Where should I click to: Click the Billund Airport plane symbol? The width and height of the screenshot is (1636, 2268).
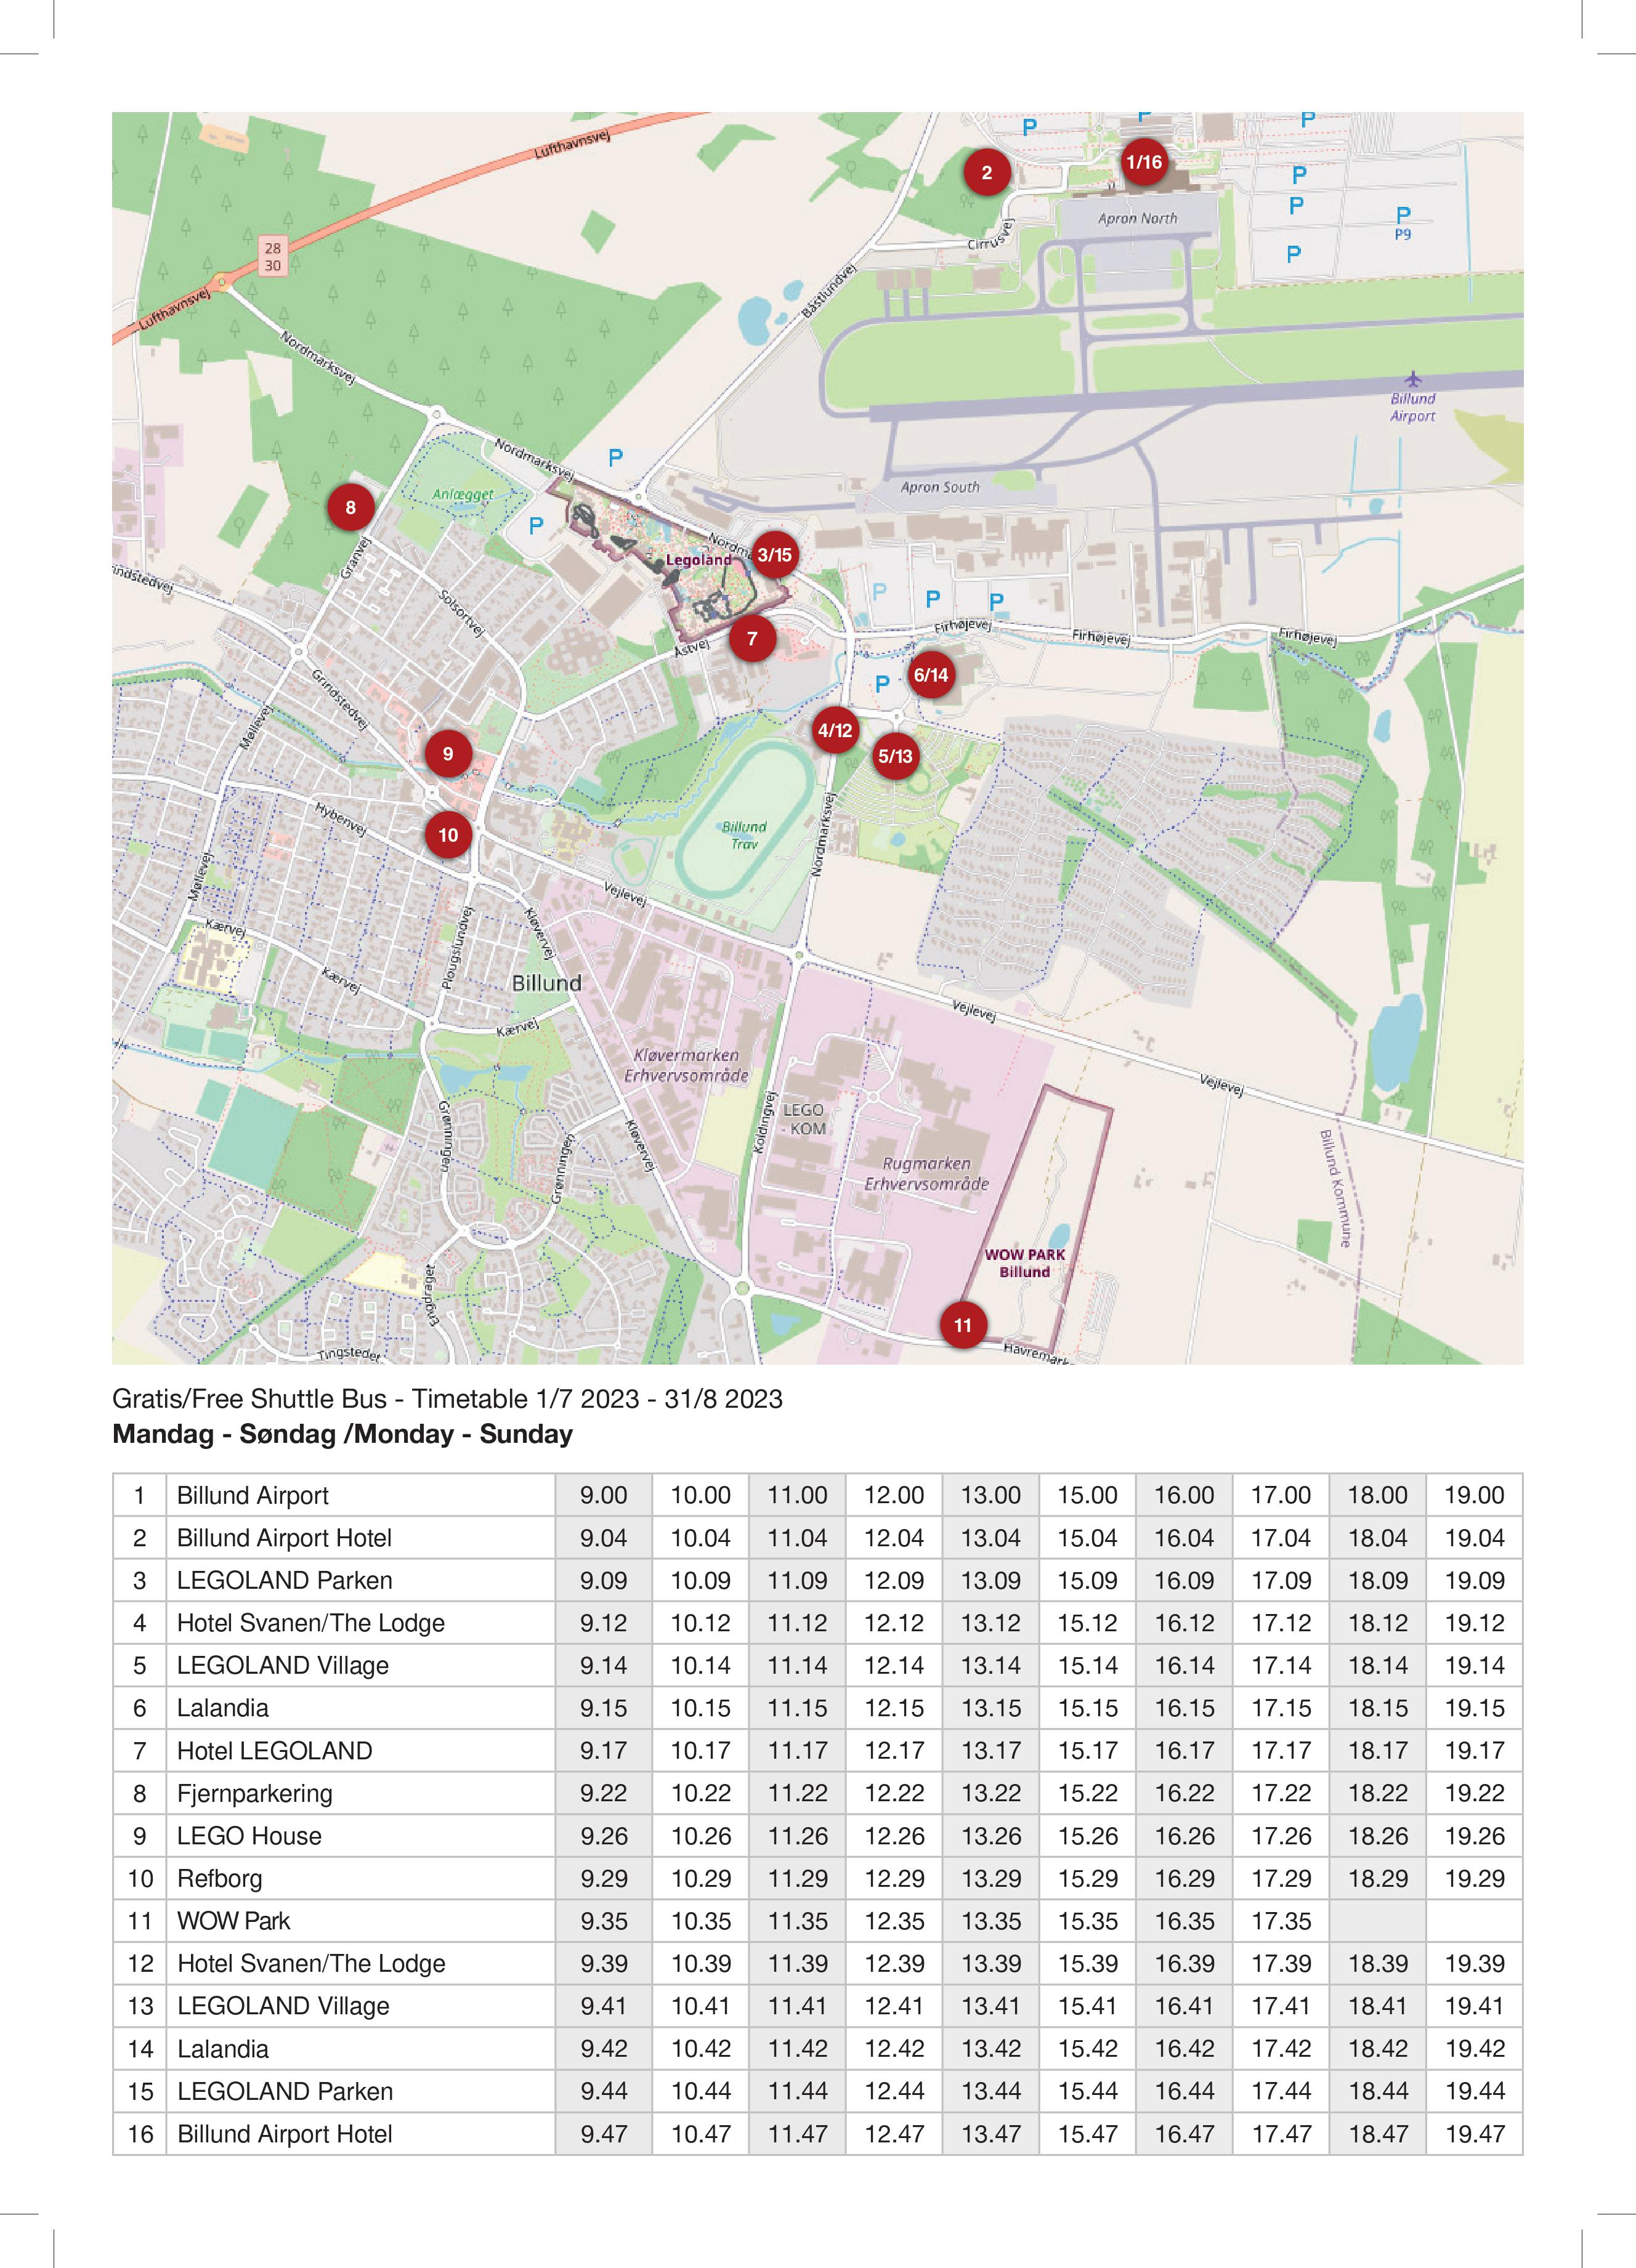pyautogui.click(x=1412, y=379)
